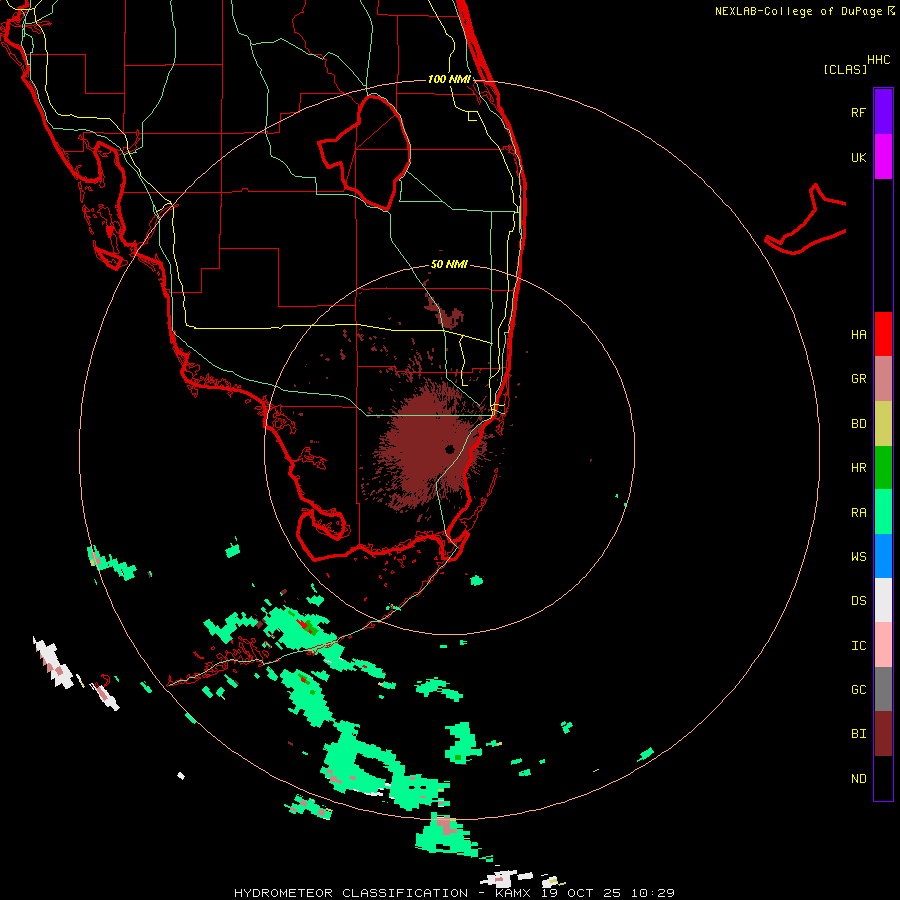Click the GC gray legend swatch

click(x=883, y=689)
